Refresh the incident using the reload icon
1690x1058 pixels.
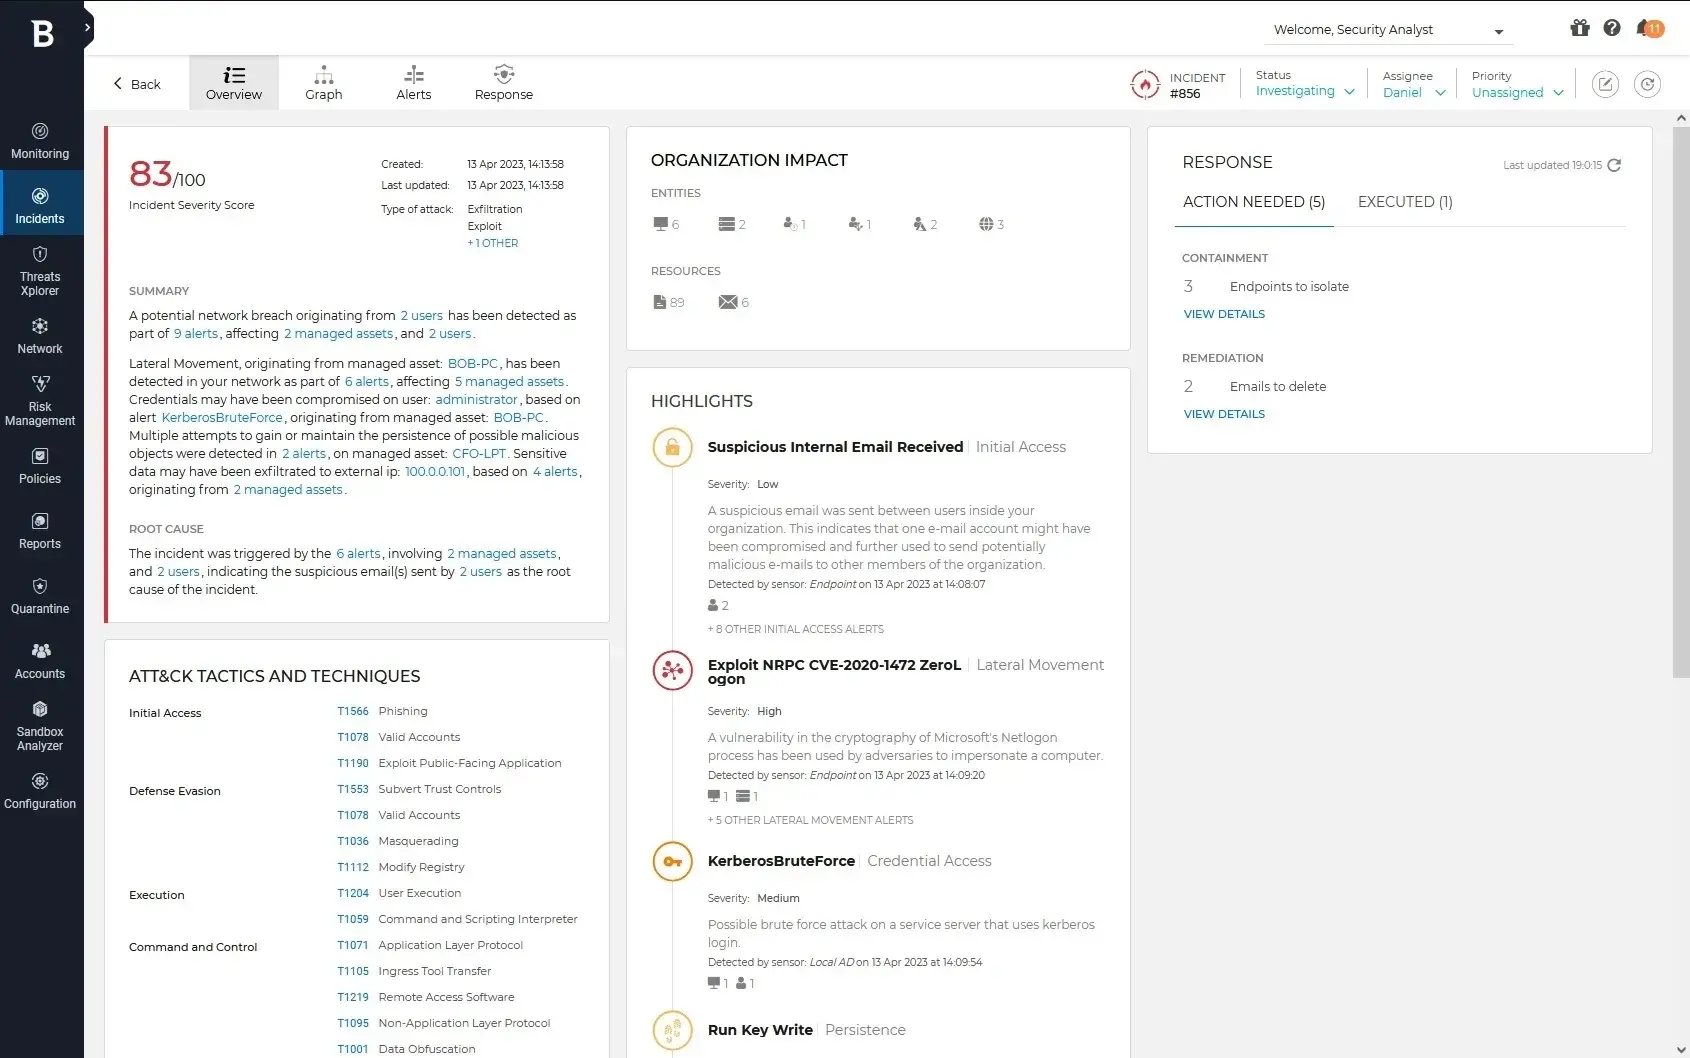[1647, 84]
